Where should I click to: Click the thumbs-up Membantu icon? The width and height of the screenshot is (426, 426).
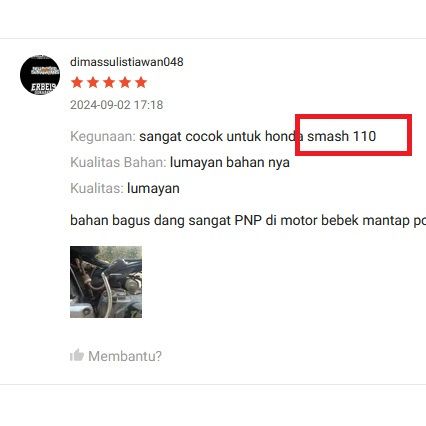pos(77,355)
